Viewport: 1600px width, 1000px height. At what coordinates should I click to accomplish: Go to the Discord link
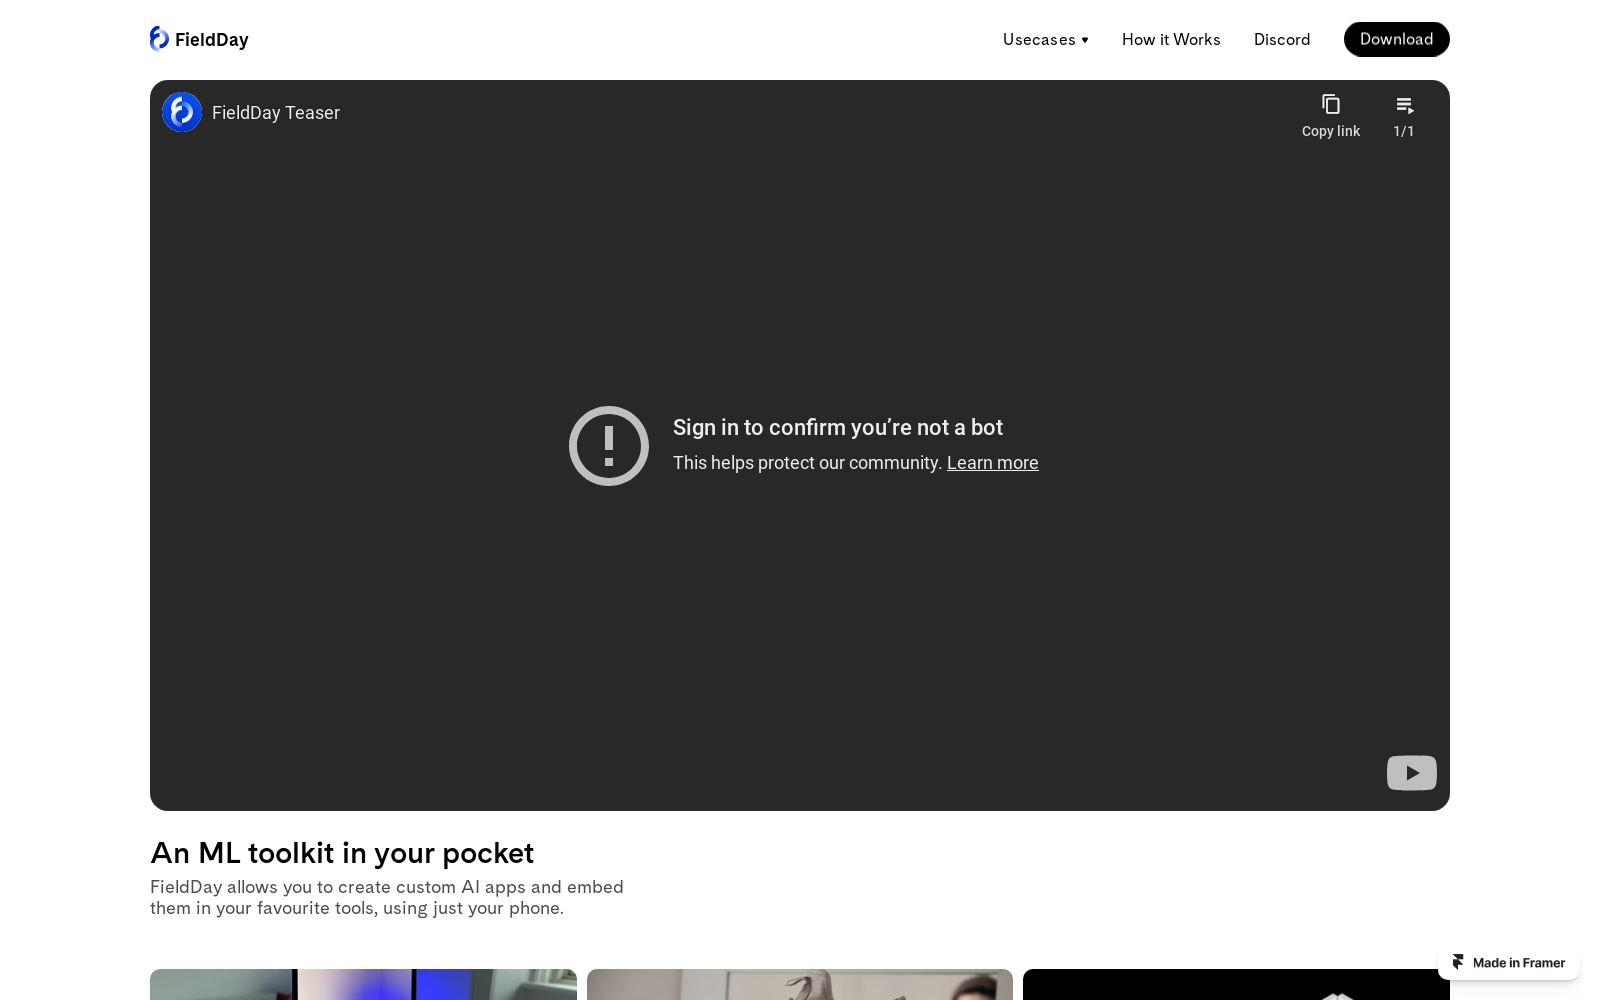click(x=1282, y=39)
